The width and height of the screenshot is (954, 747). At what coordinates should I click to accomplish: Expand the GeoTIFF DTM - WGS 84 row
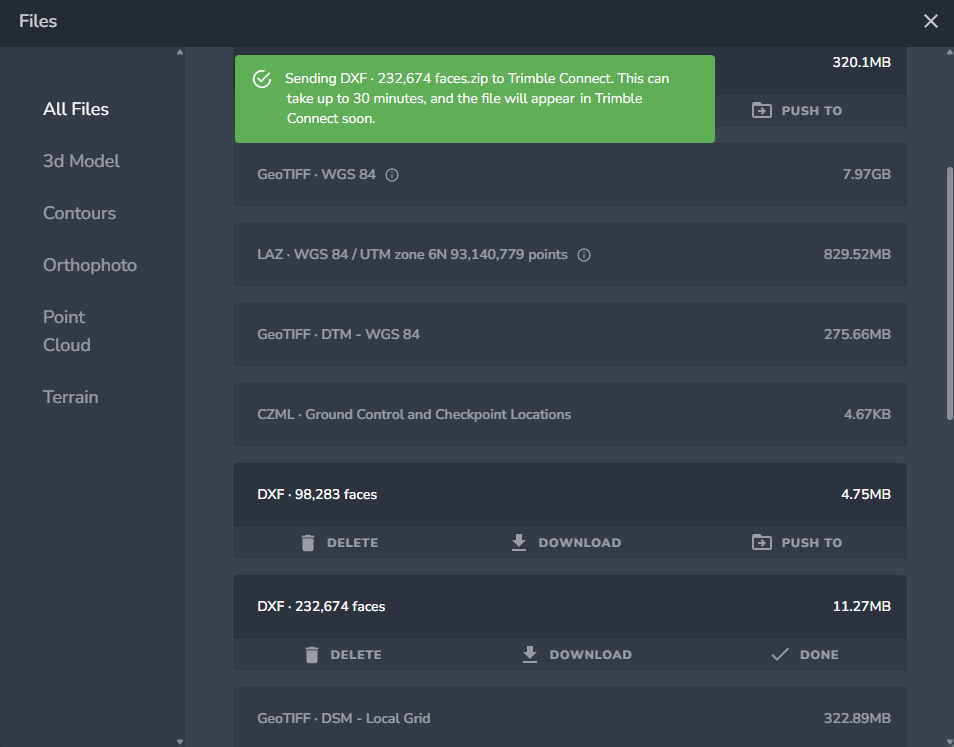569,335
